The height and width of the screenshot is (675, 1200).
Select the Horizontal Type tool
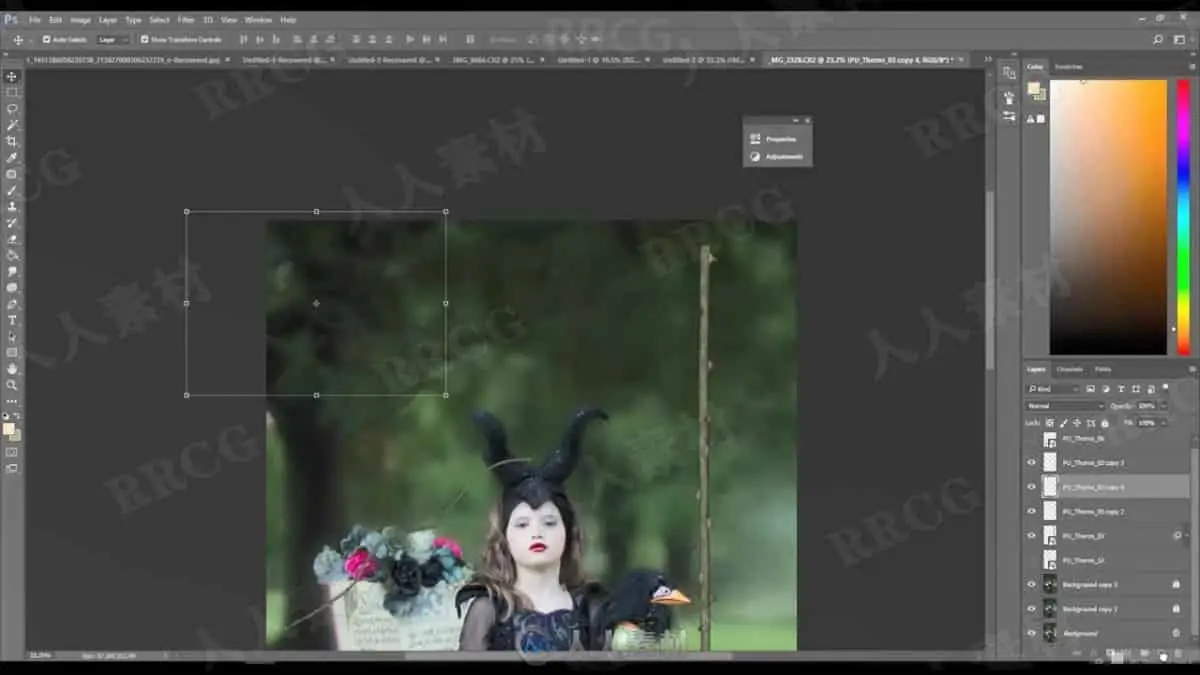click(12, 320)
